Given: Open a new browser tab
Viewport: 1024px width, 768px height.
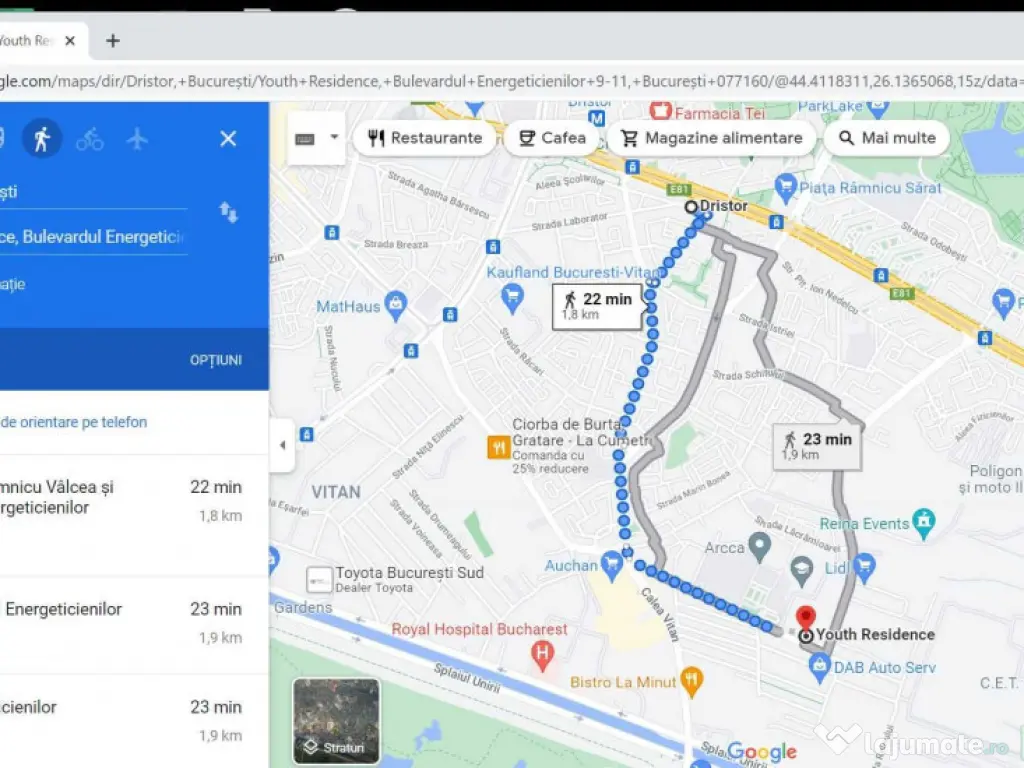Looking at the screenshot, I should coord(113,41).
